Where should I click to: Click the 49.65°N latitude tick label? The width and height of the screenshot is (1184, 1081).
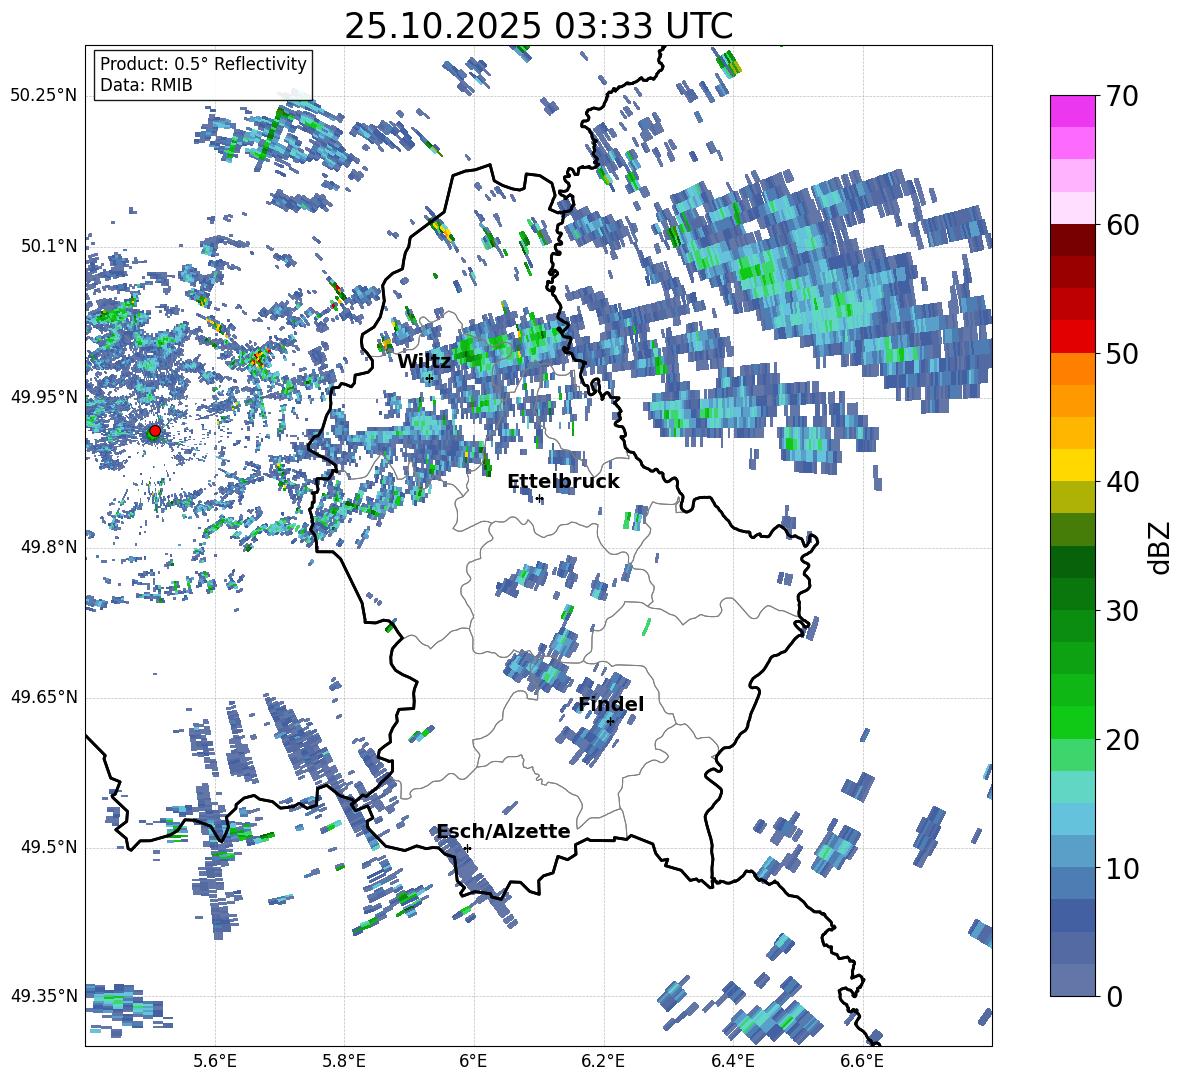[44, 697]
